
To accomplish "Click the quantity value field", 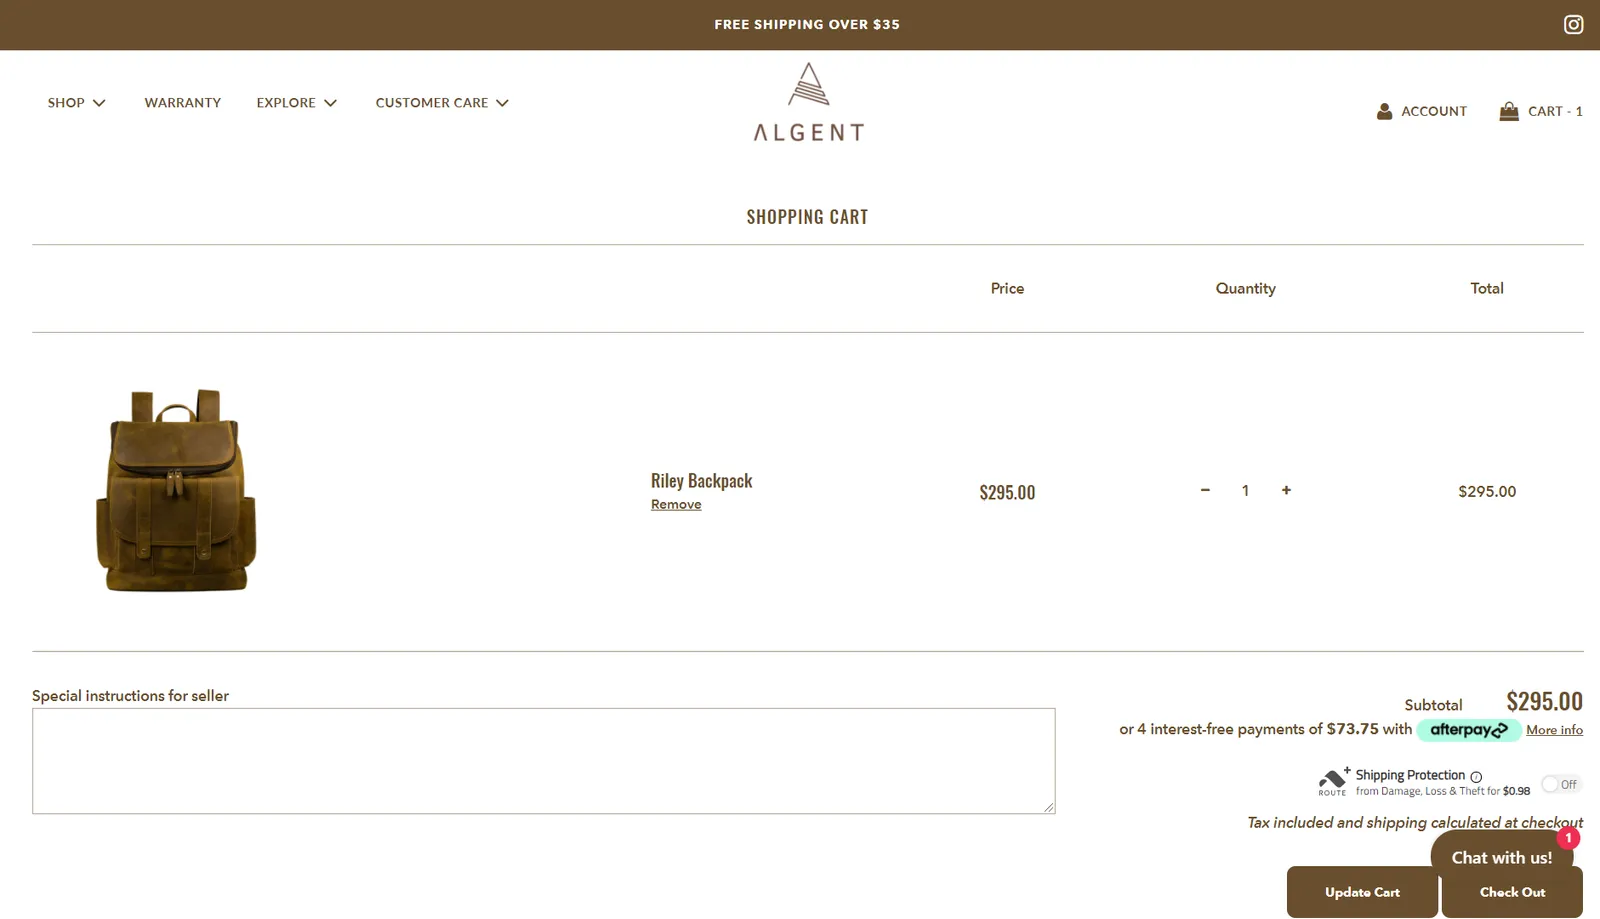I will [x=1245, y=490].
